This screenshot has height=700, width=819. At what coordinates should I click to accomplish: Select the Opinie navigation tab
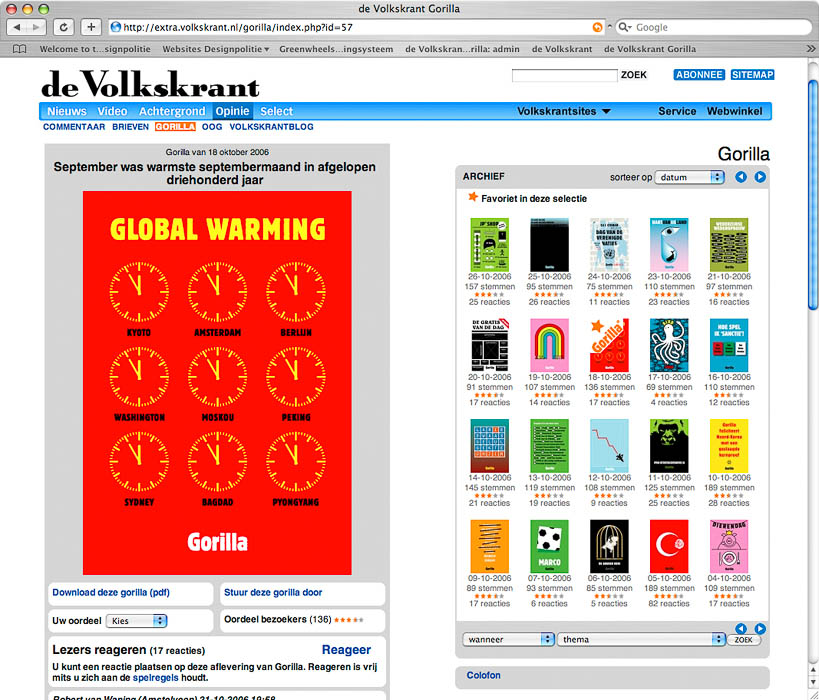(232, 111)
